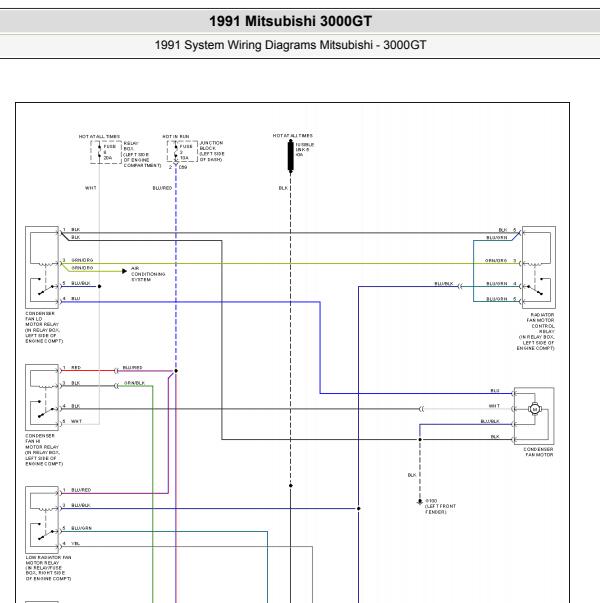Click the 'WHT' label on HI relay pin 5
Image resolution: width=600 pixels, height=603 pixels.
77,421
